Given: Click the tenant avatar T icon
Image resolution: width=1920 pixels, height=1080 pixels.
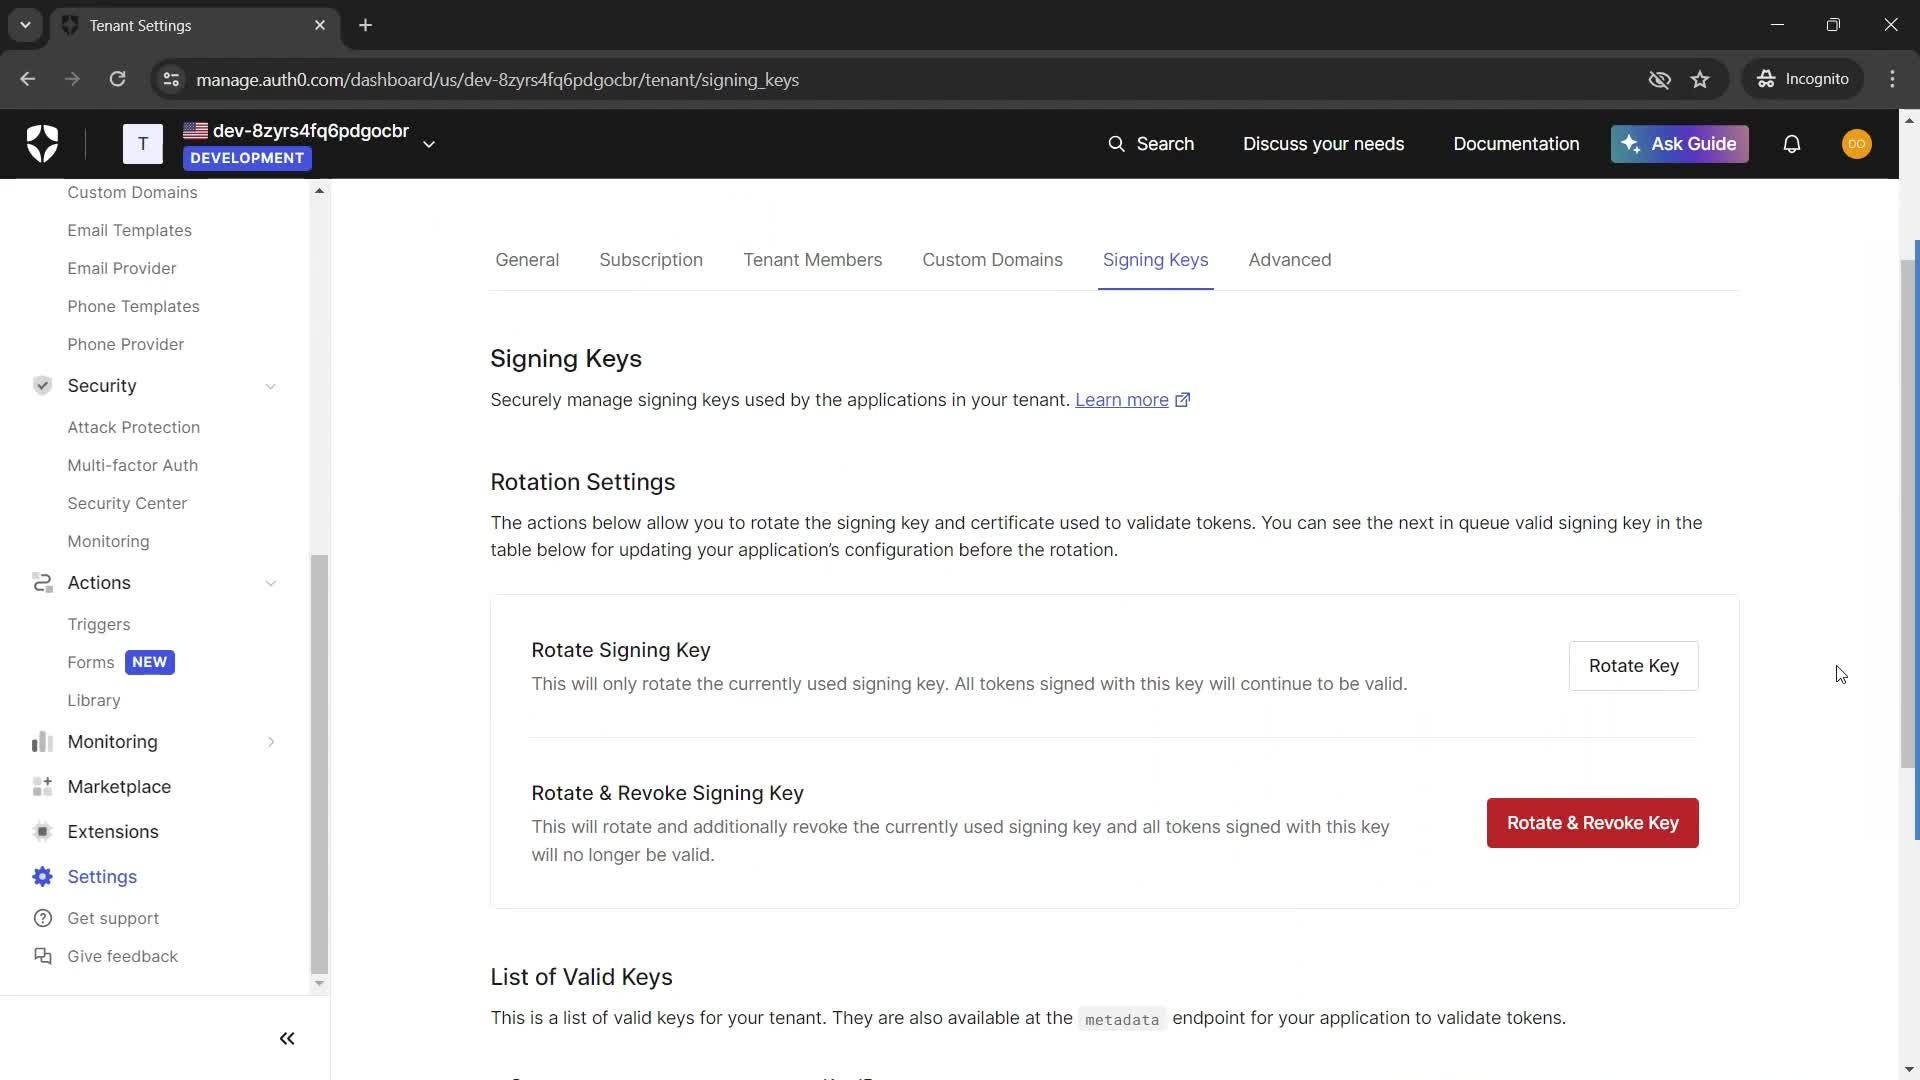Looking at the screenshot, I should (x=143, y=144).
